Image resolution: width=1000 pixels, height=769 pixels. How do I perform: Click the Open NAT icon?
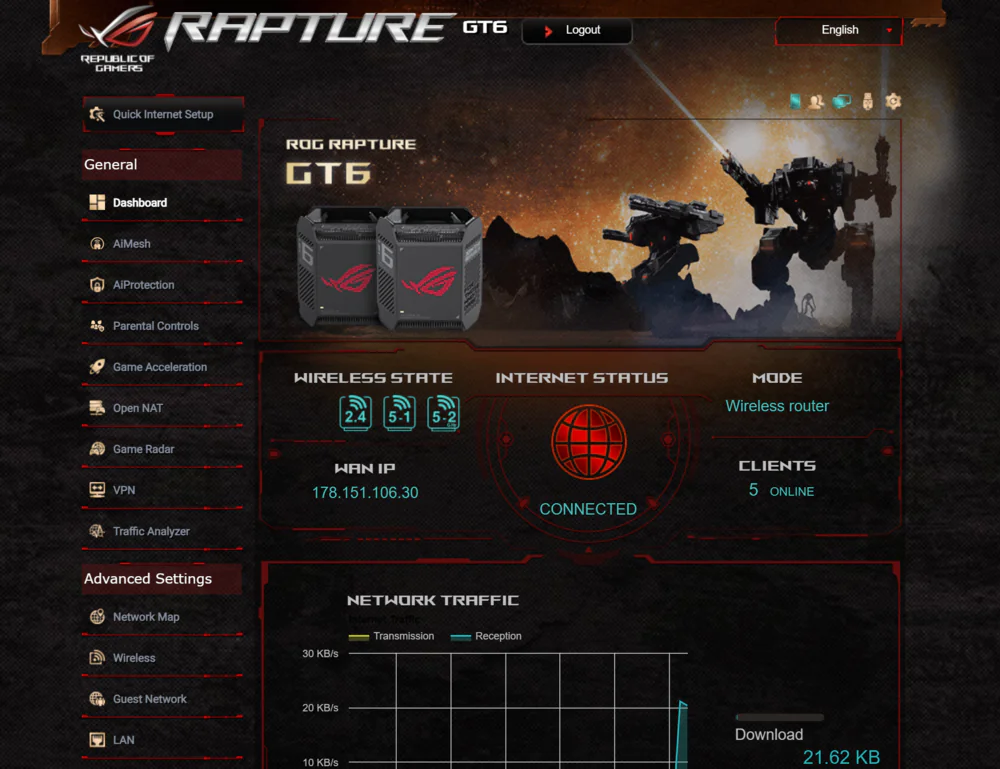pyautogui.click(x=97, y=407)
